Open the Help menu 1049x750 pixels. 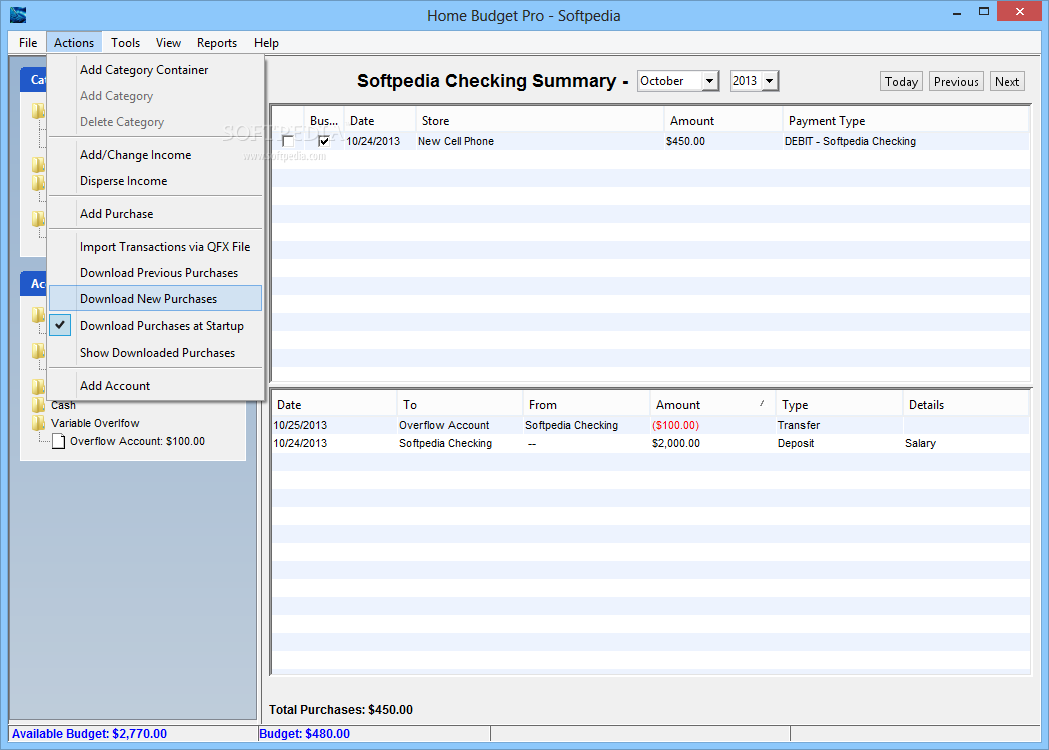click(x=266, y=43)
